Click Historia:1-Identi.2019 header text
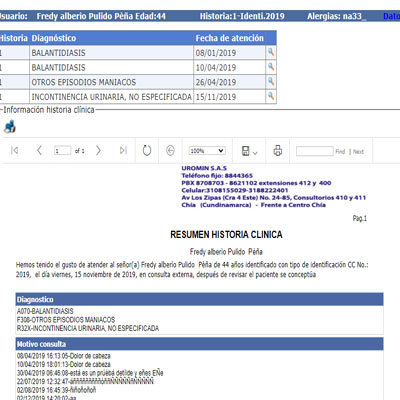Screen dimensions: 400x400 tap(242, 16)
